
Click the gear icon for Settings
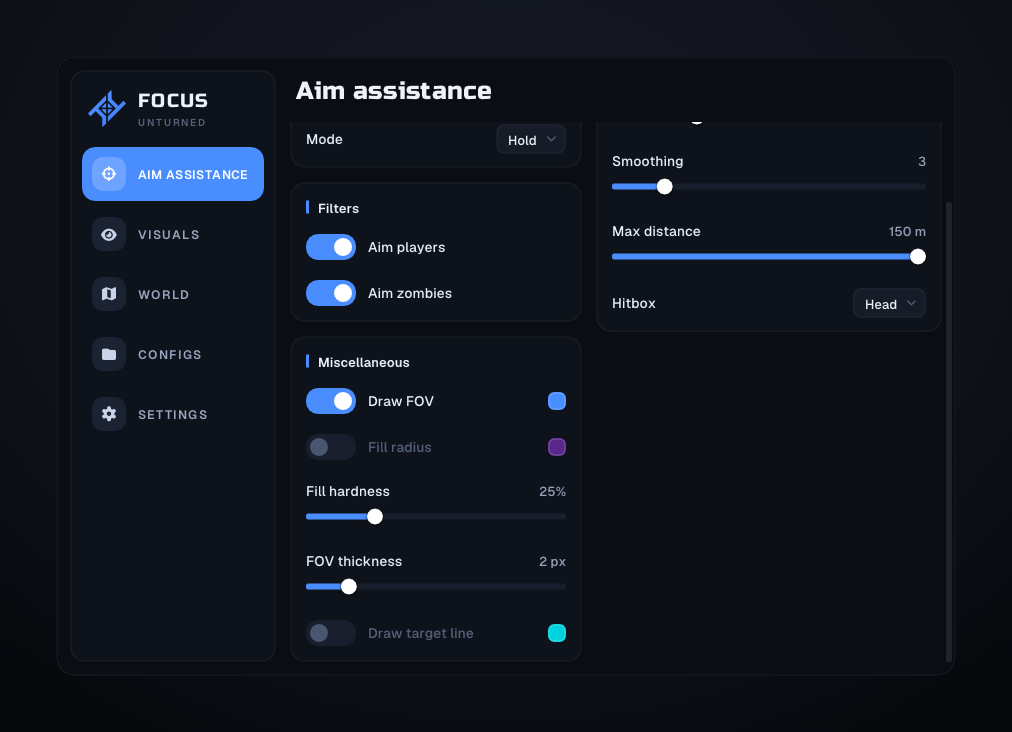pos(109,414)
